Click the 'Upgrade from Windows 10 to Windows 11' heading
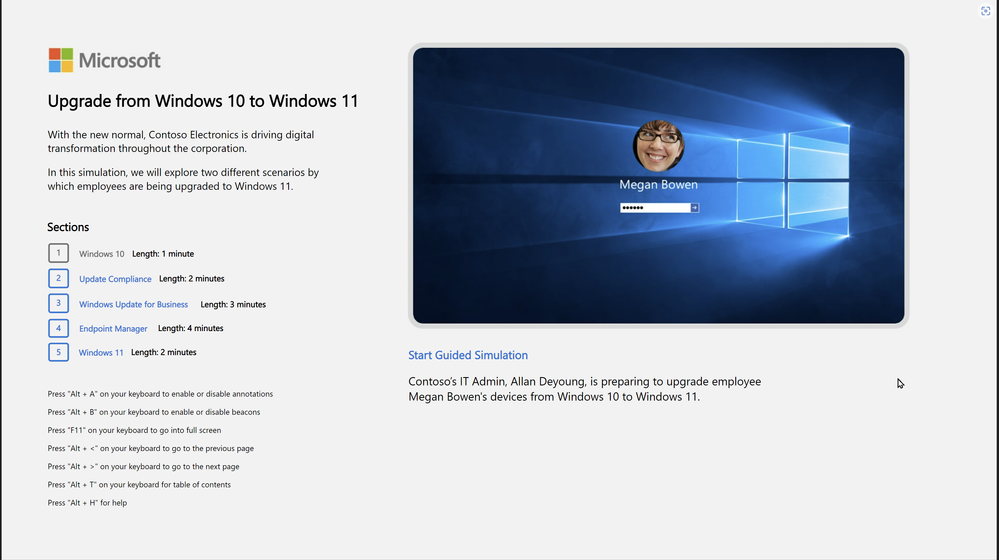Viewport: 999px width, 560px height. tap(203, 101)
